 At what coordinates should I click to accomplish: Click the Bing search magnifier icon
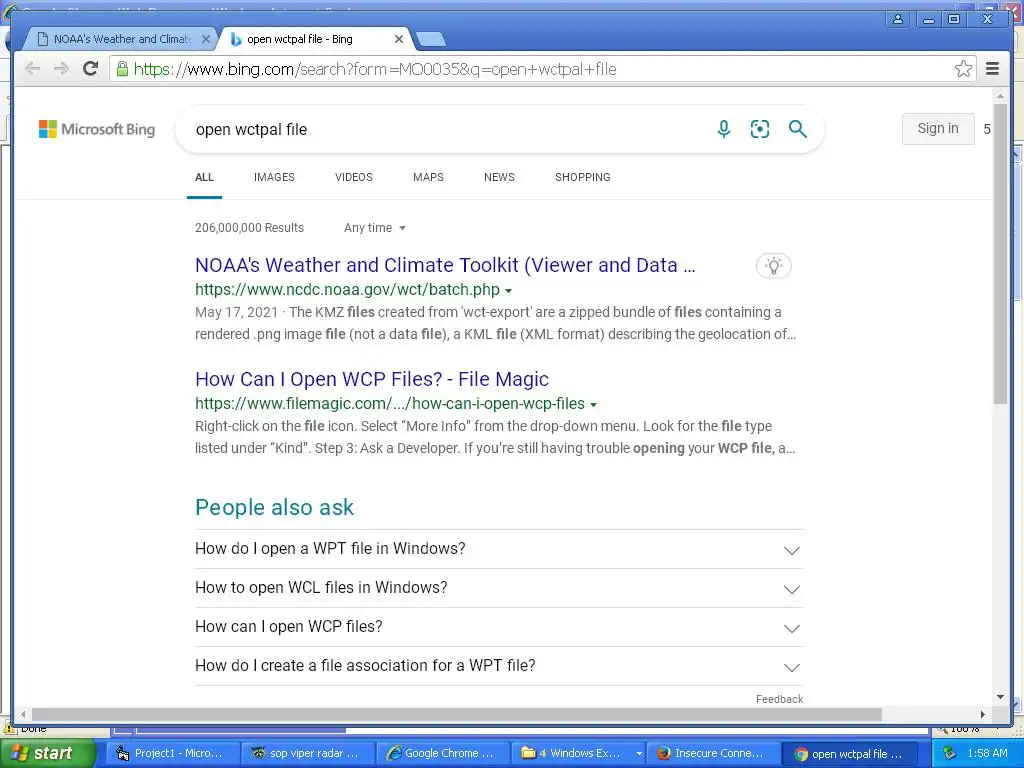[797, 129]
